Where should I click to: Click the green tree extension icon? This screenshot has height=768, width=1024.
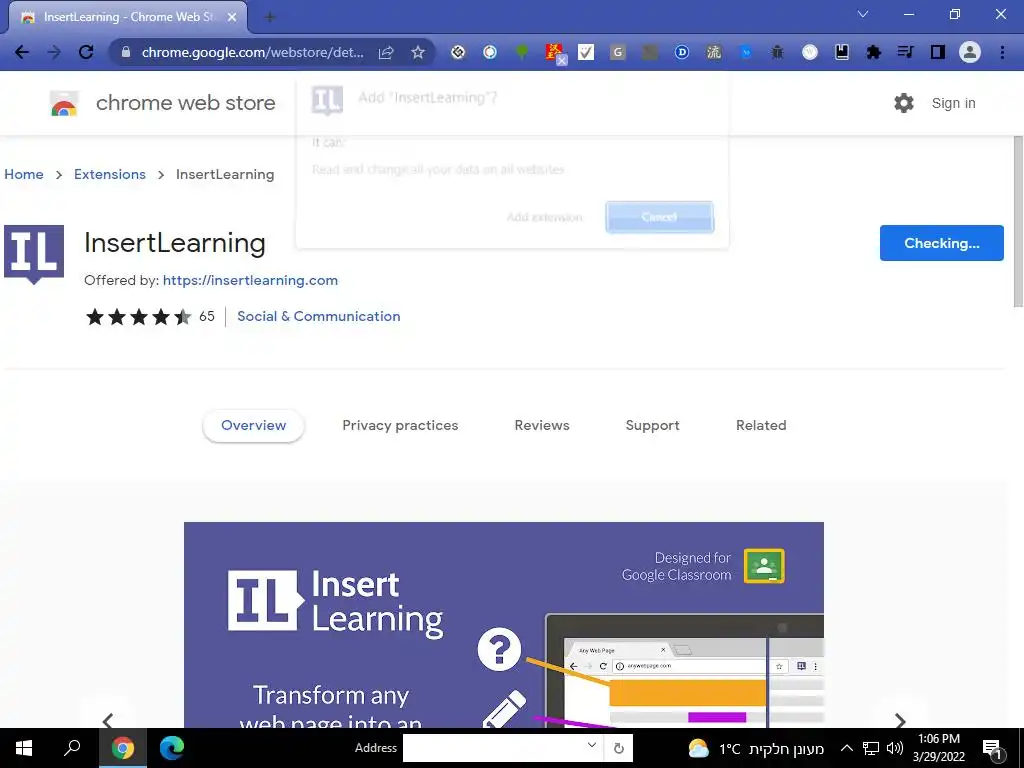522,52
